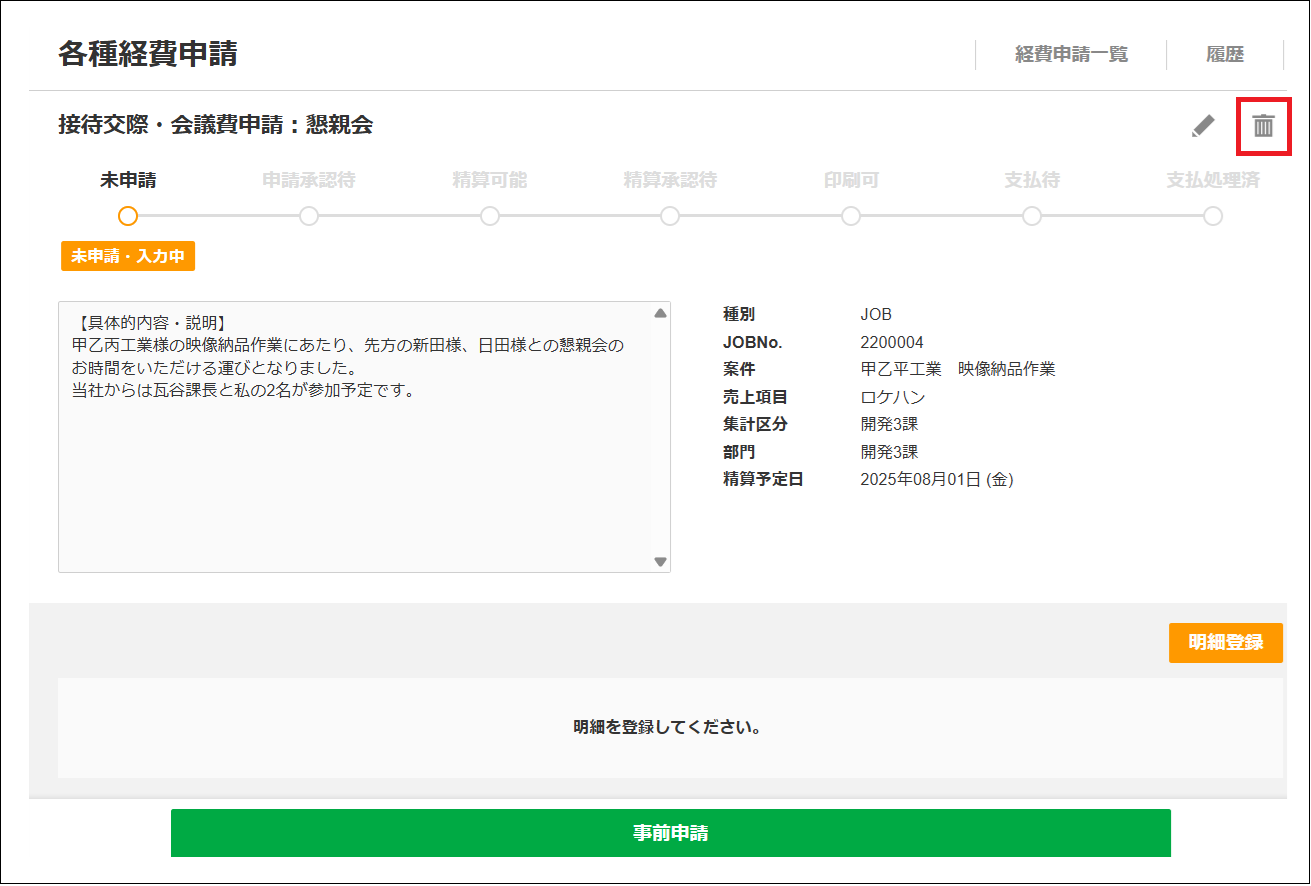
Task: Select the 精算承認待 stage indicator
Action: point(670,215)
